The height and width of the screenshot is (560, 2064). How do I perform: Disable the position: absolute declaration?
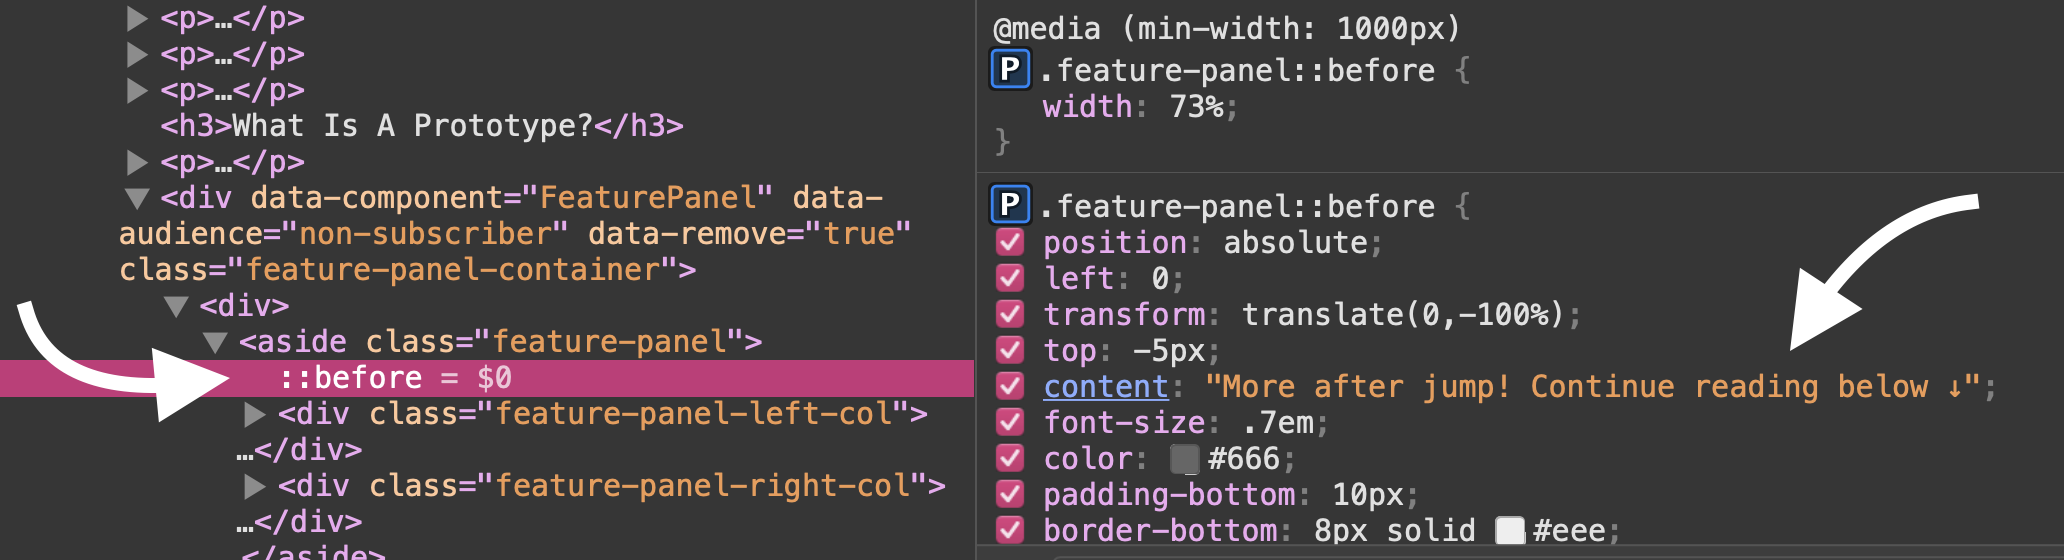tap(1010, 243)
